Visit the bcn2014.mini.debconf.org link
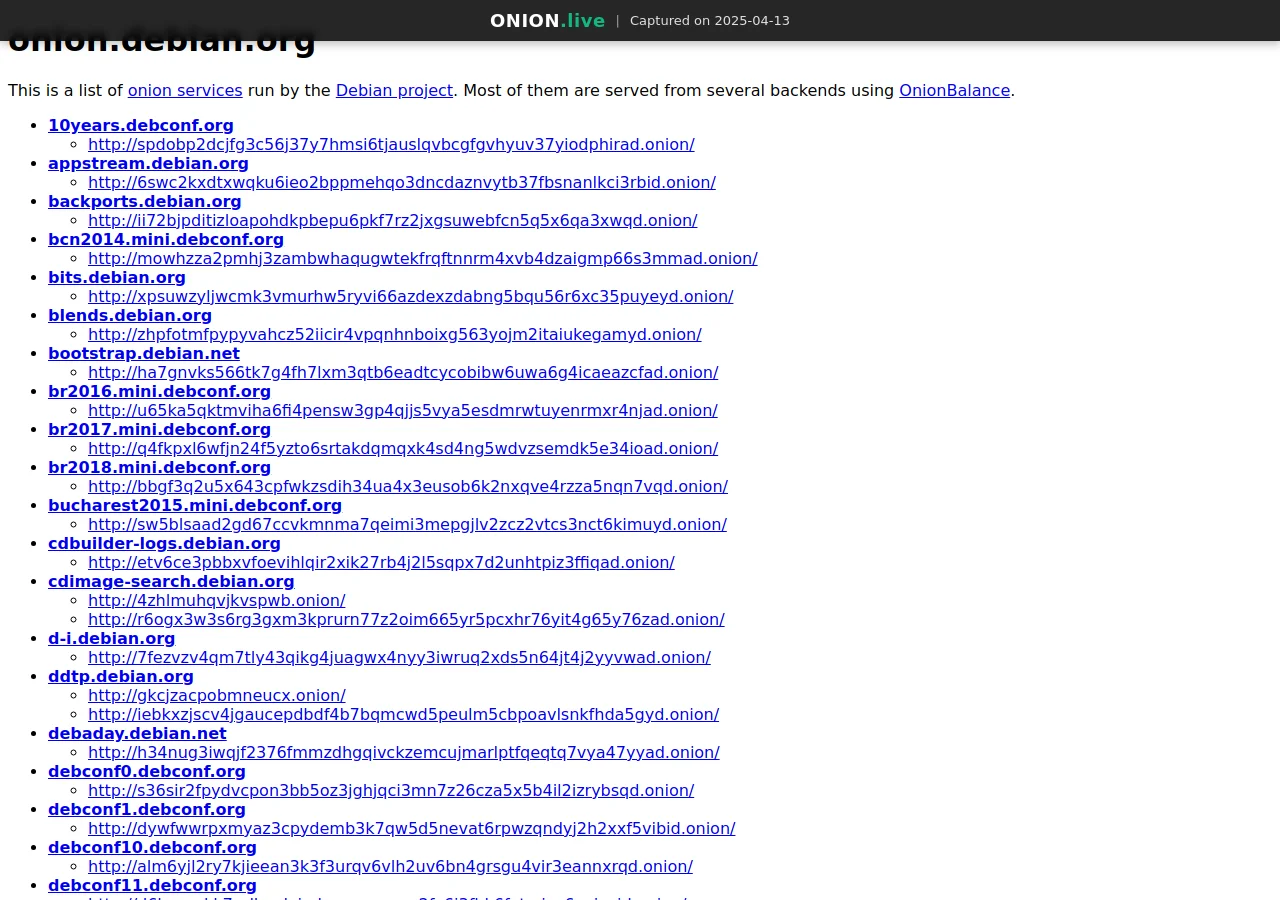 pos(166,239)
